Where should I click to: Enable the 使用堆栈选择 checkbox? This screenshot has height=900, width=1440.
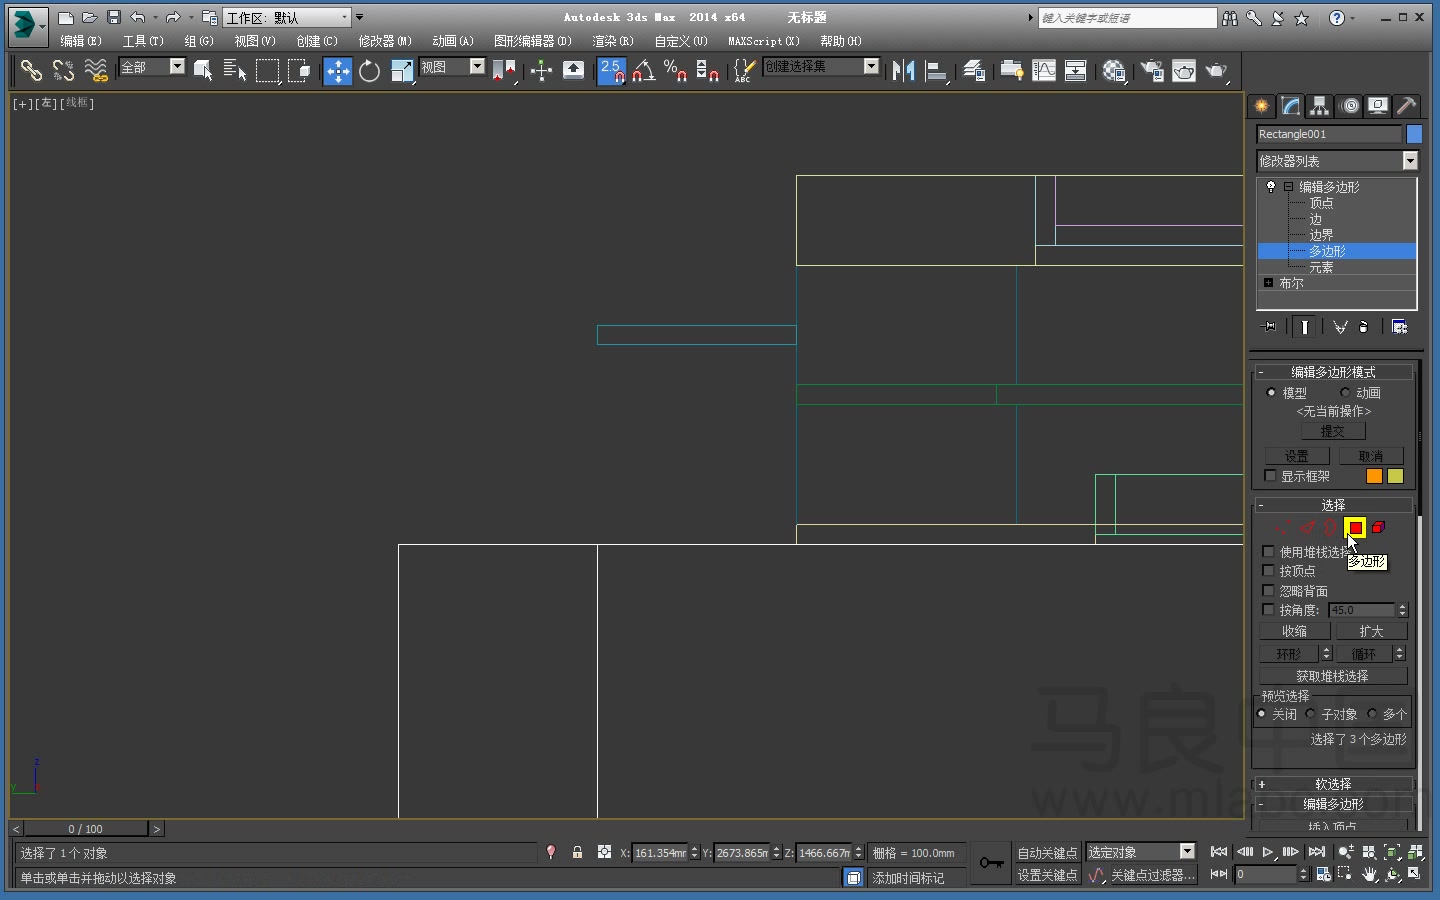click(x=1269, y=552)
